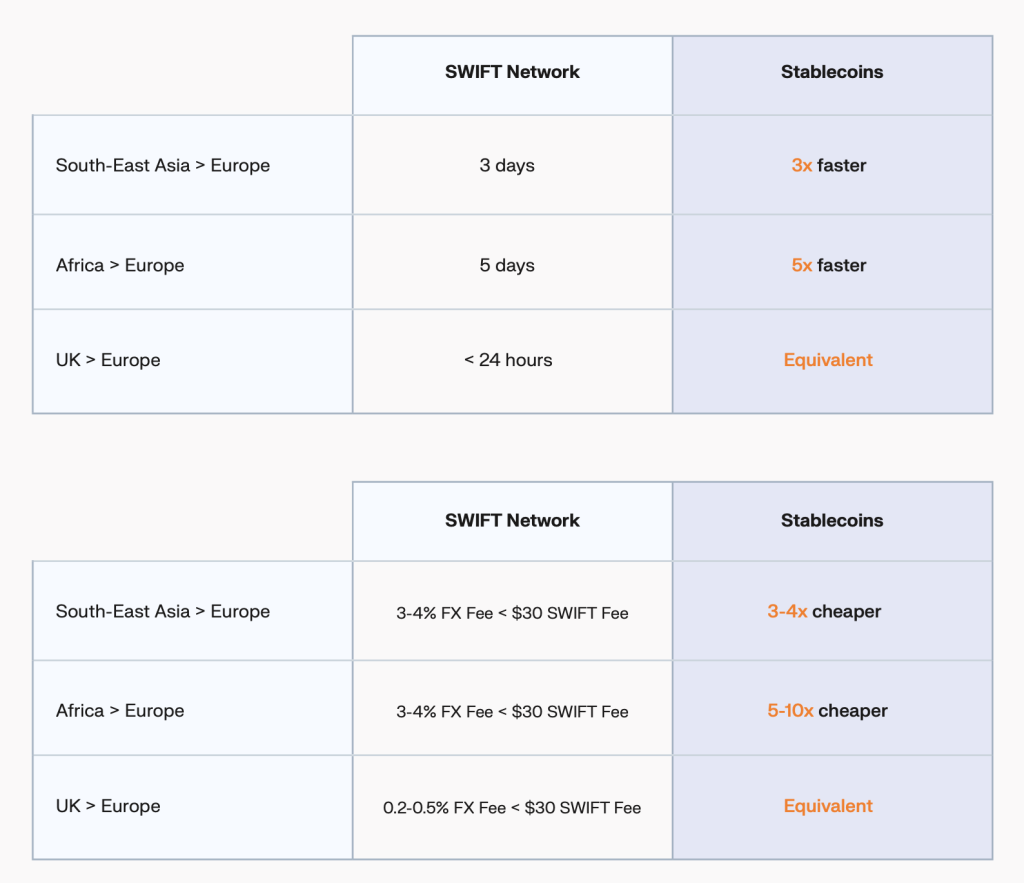Click "Africa > Europe" label beside "5 days"
The width and height of the screenshot is (1024, 883).
coord(120,265)
